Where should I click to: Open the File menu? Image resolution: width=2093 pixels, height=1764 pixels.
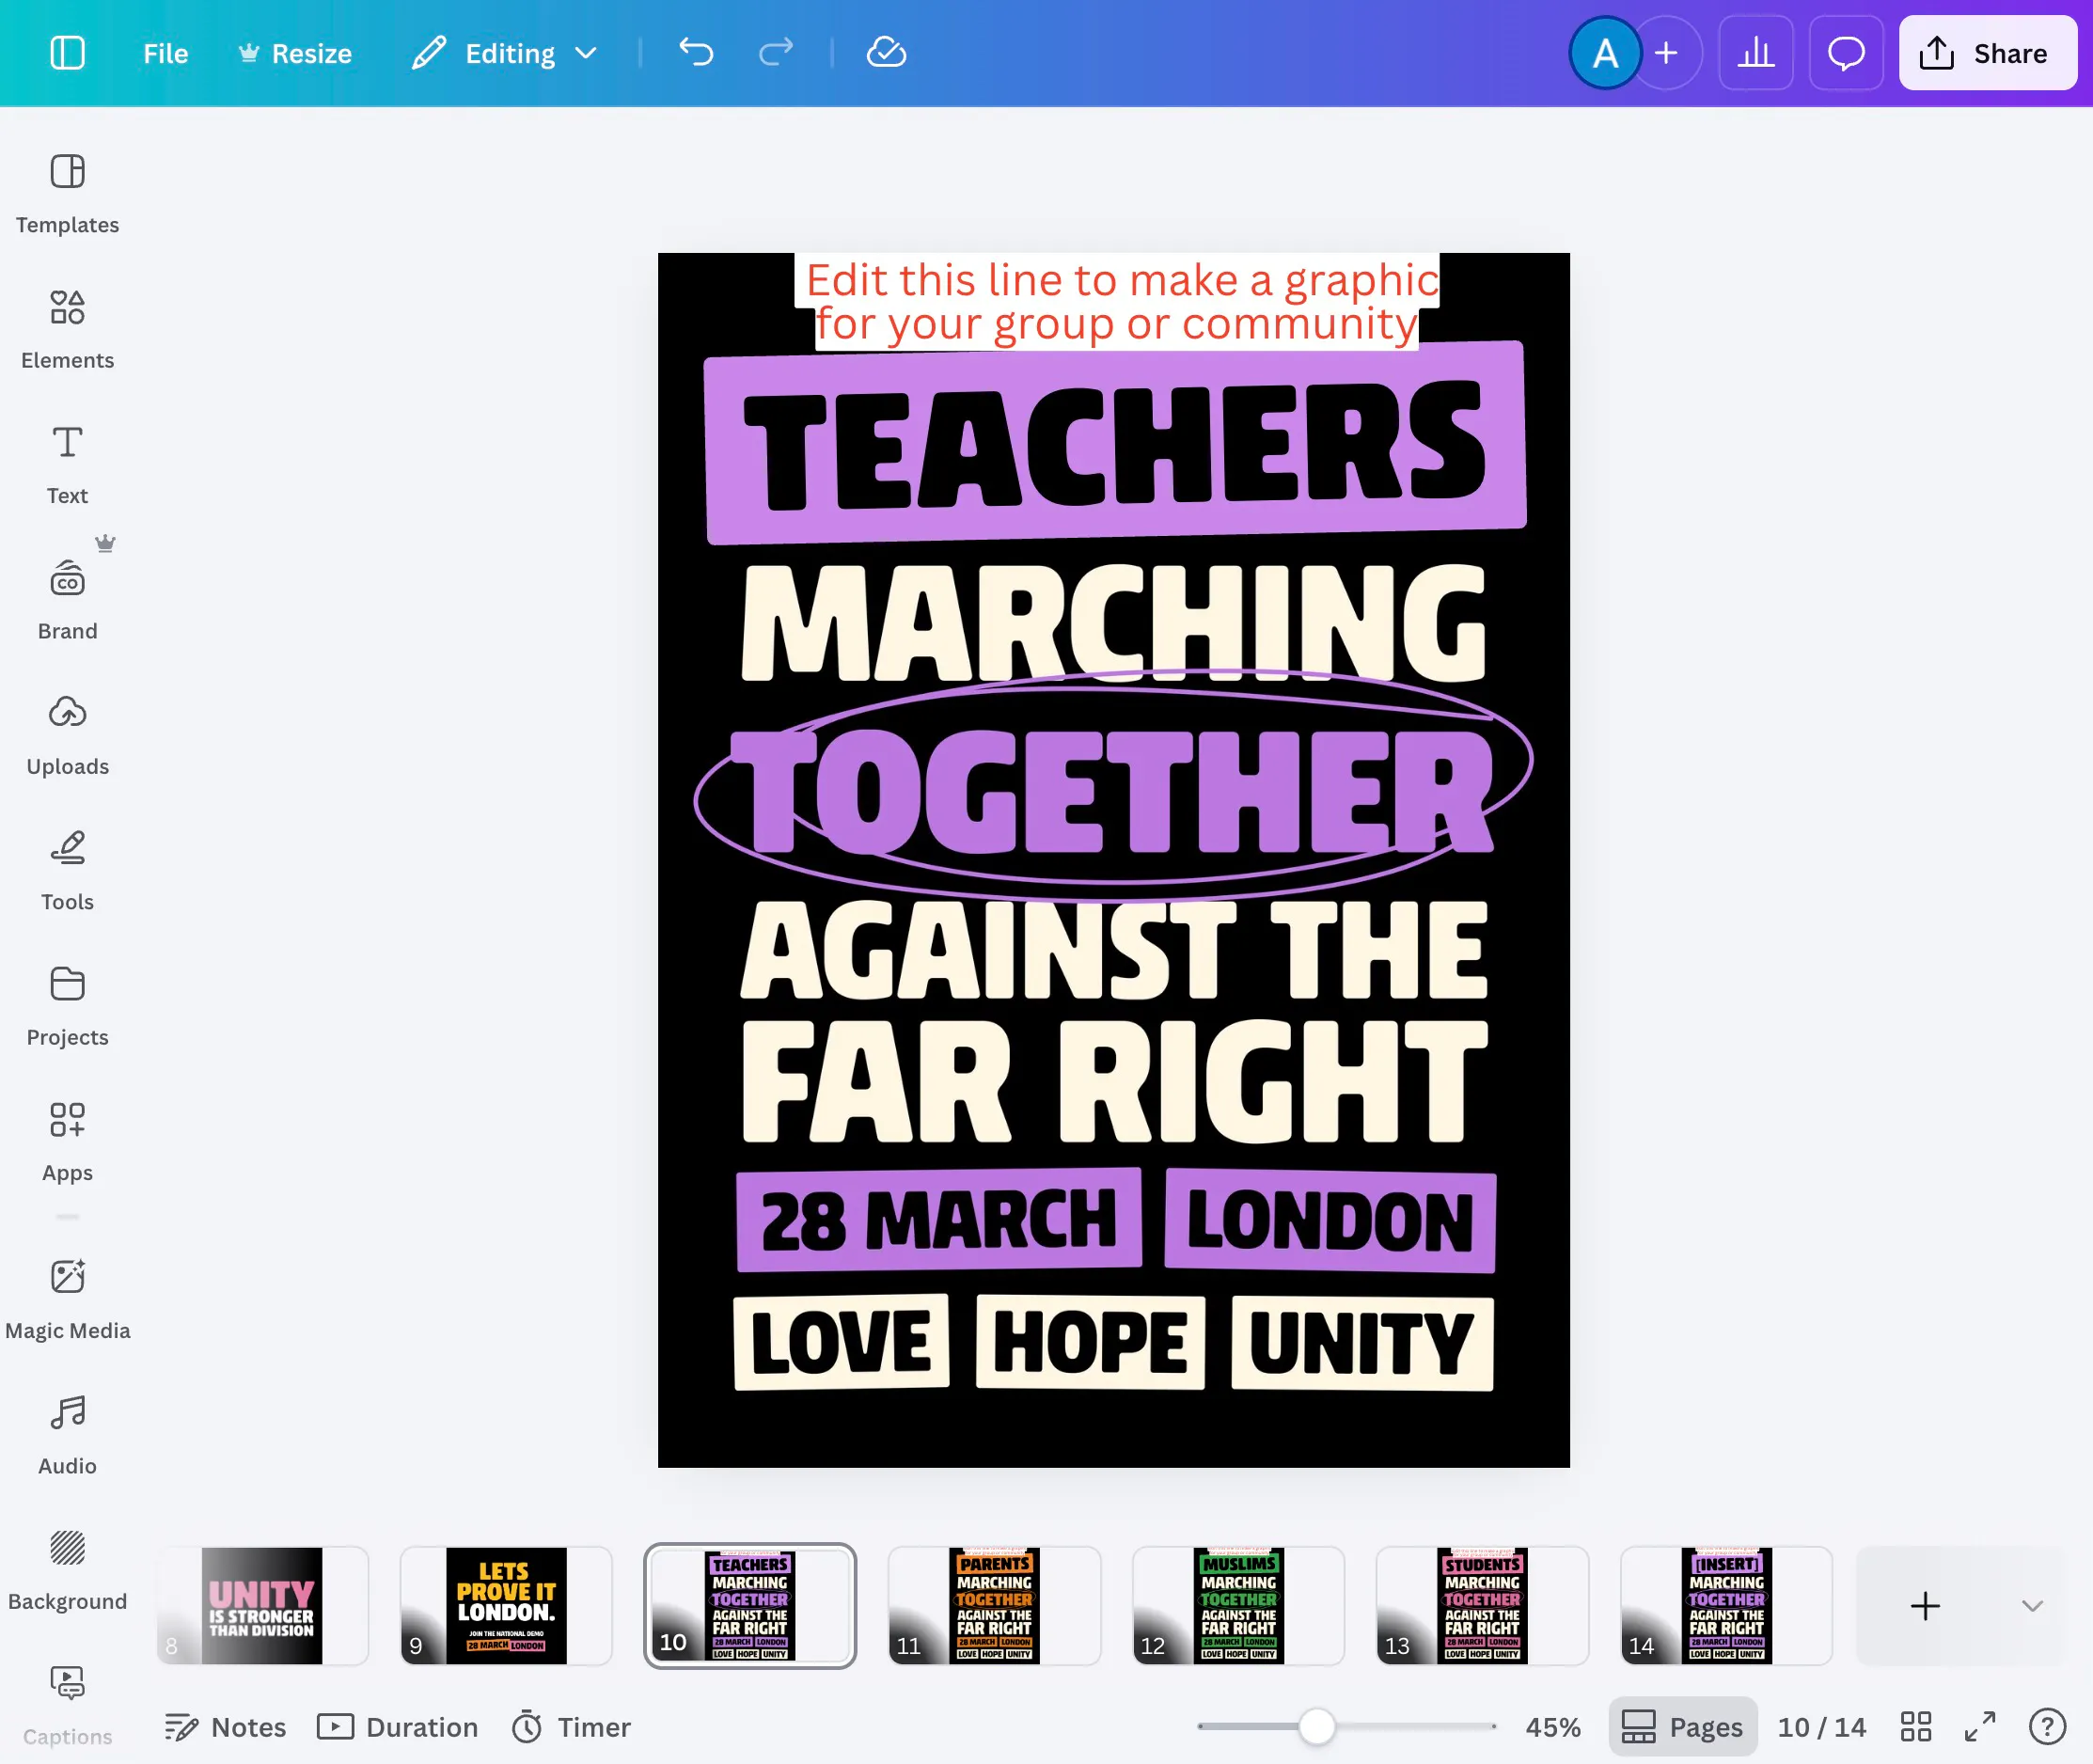tap(165, 53)
